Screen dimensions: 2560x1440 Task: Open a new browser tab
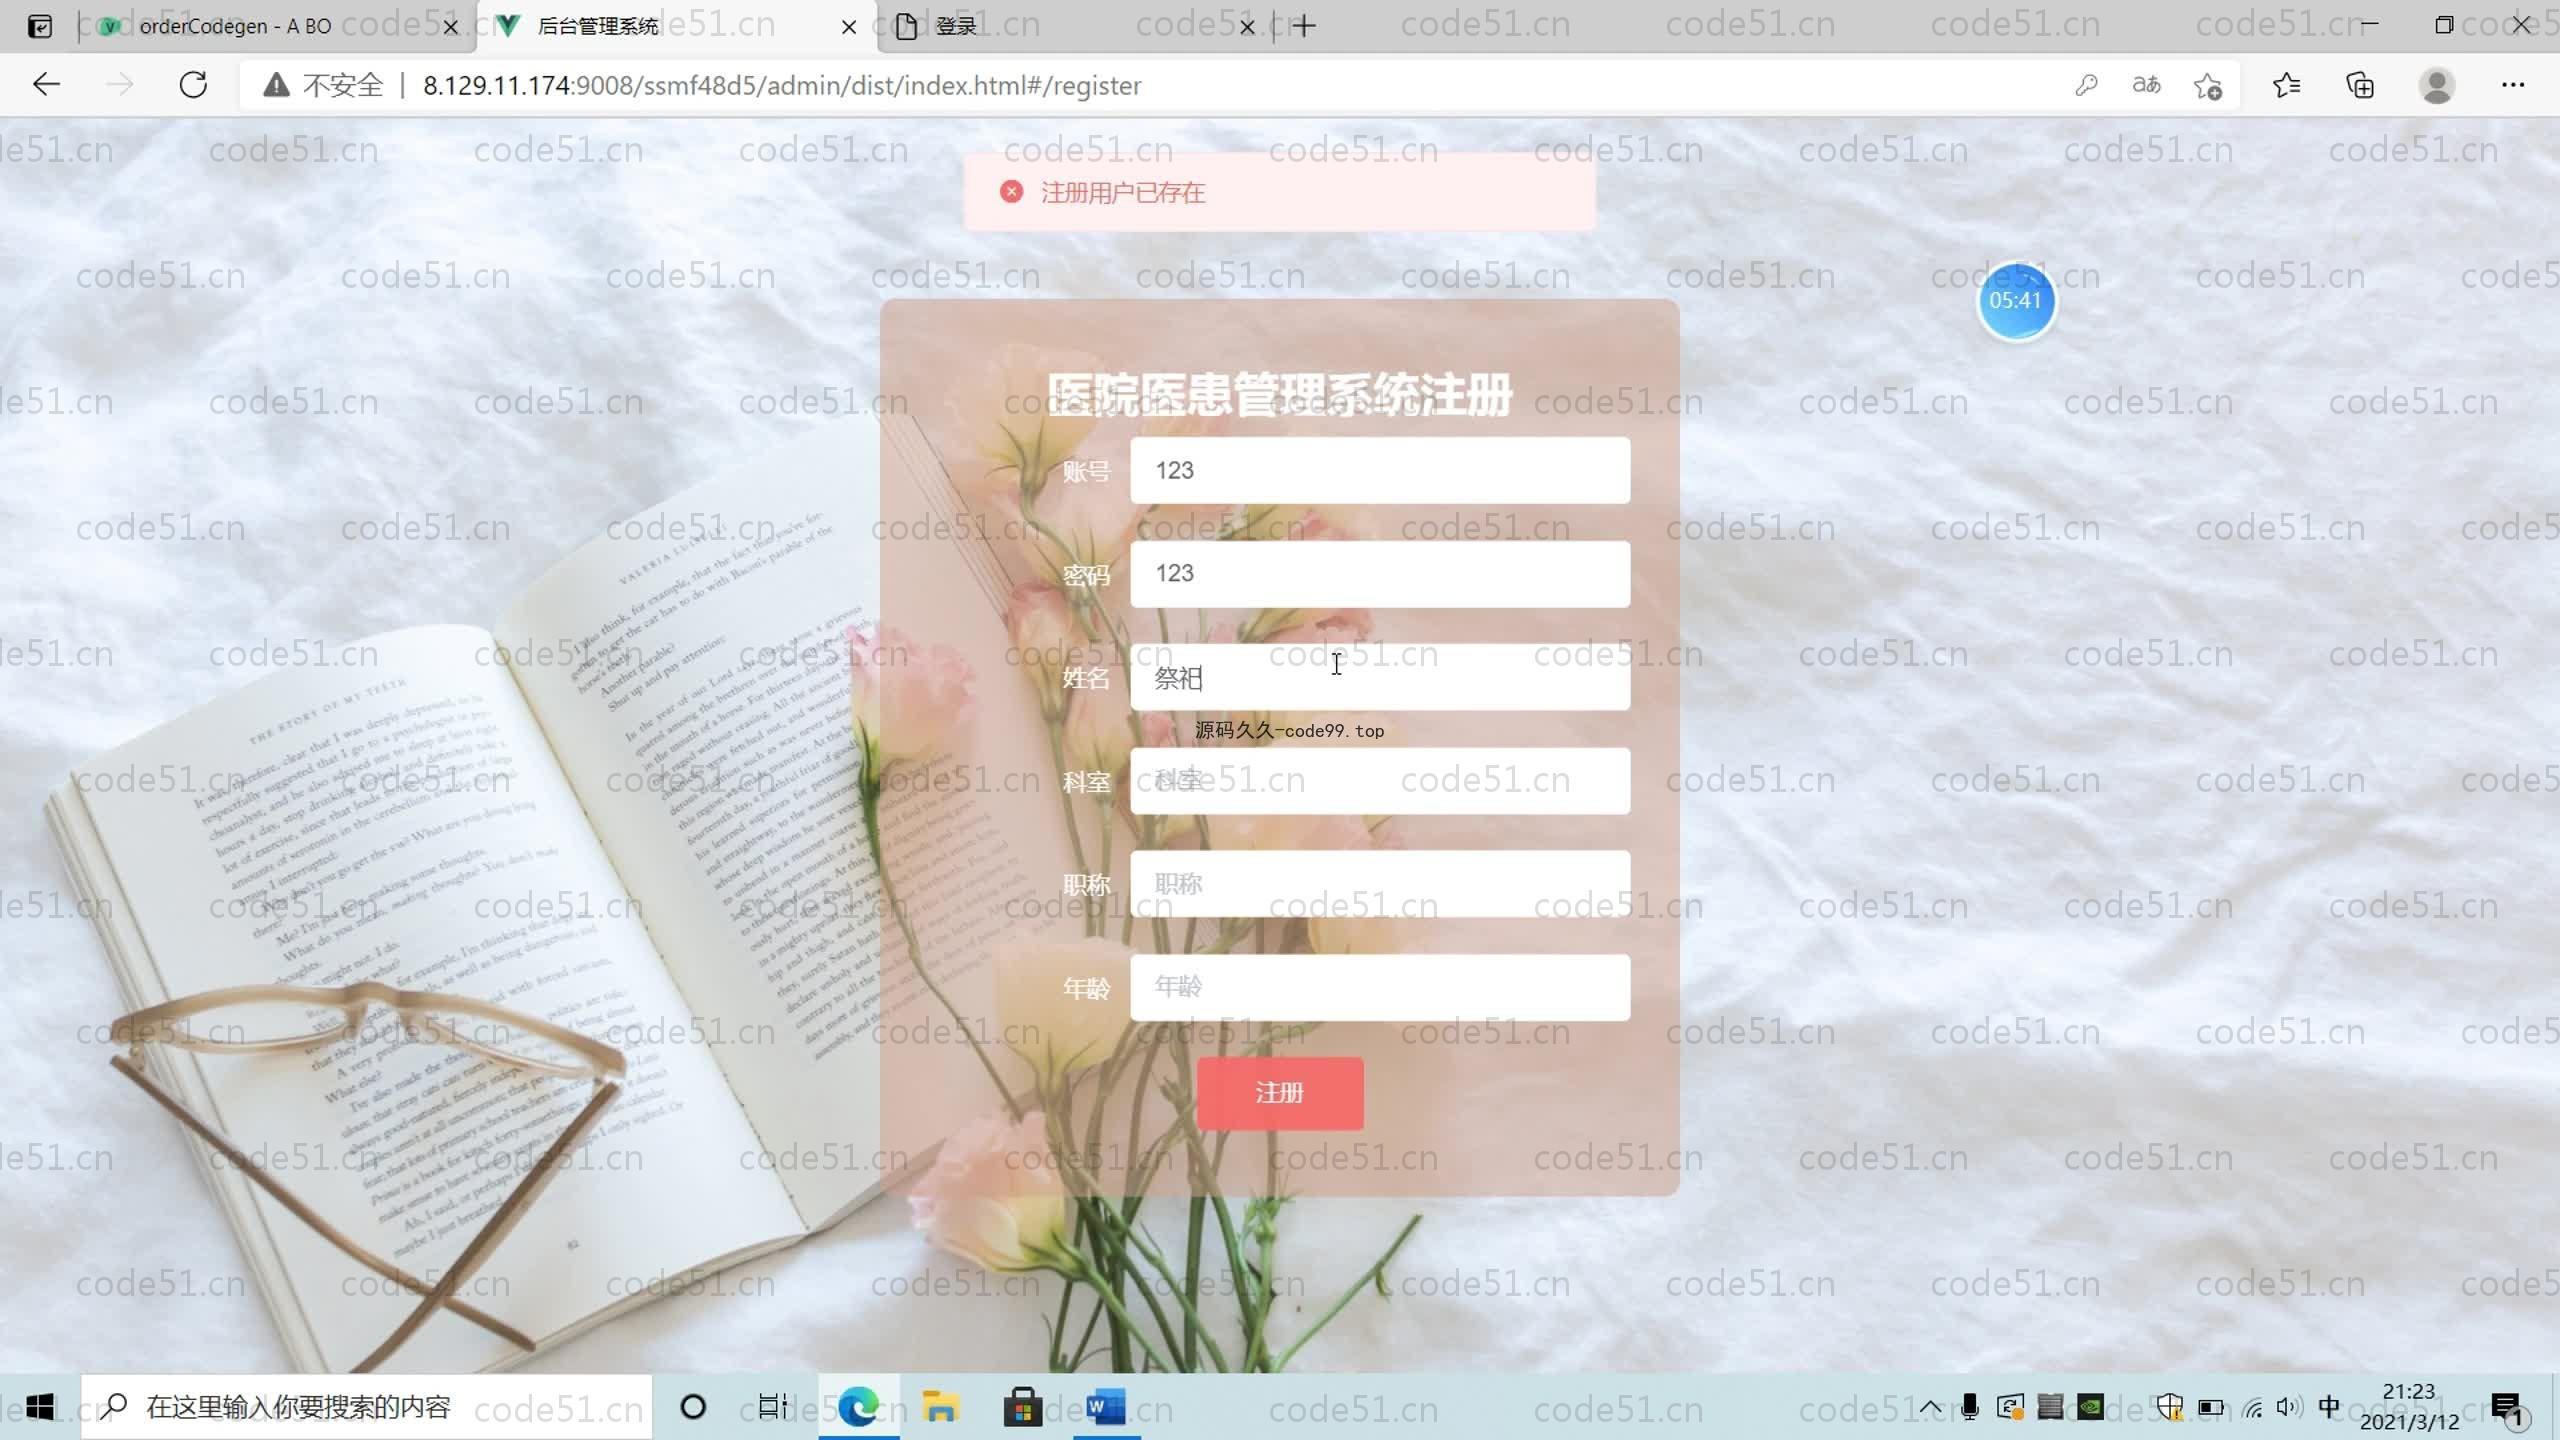pyautogui.click(x=1303, y=26)
